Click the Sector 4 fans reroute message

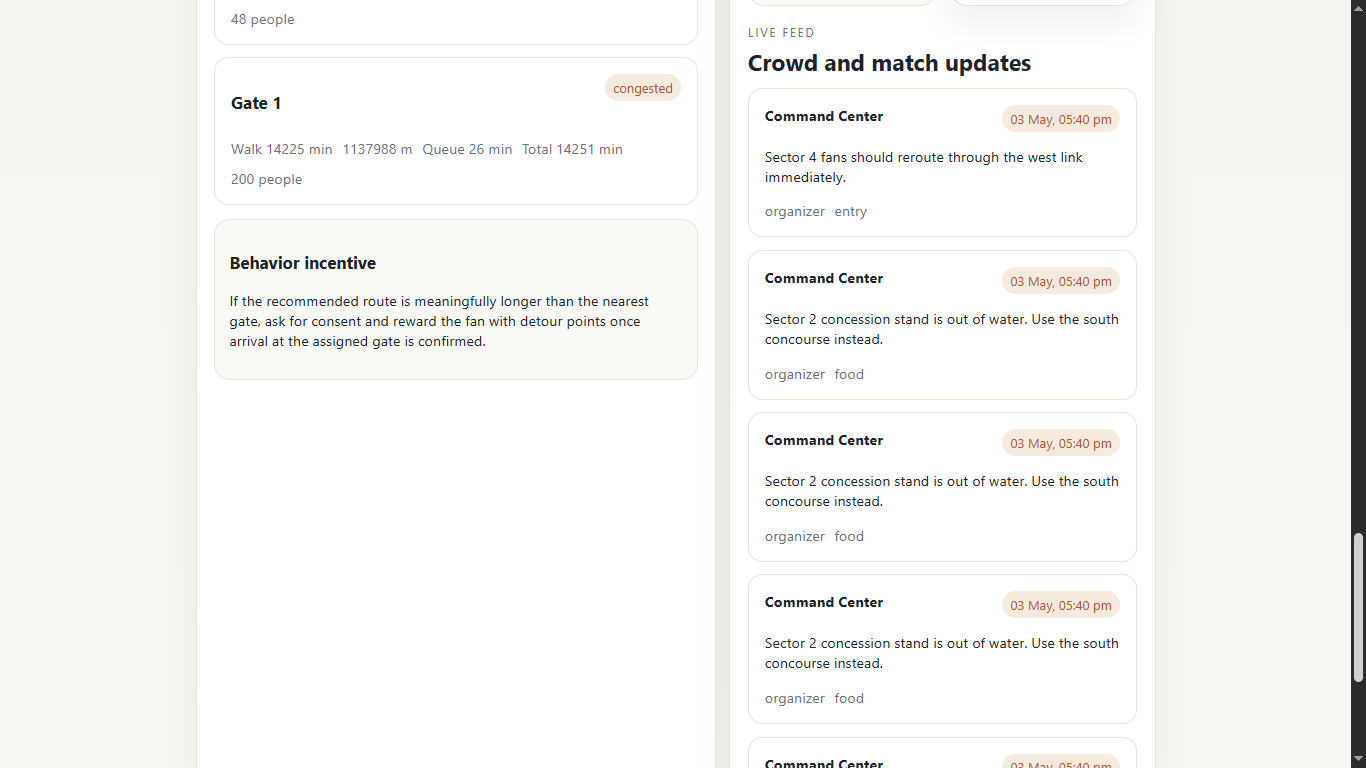pos(924,167)
